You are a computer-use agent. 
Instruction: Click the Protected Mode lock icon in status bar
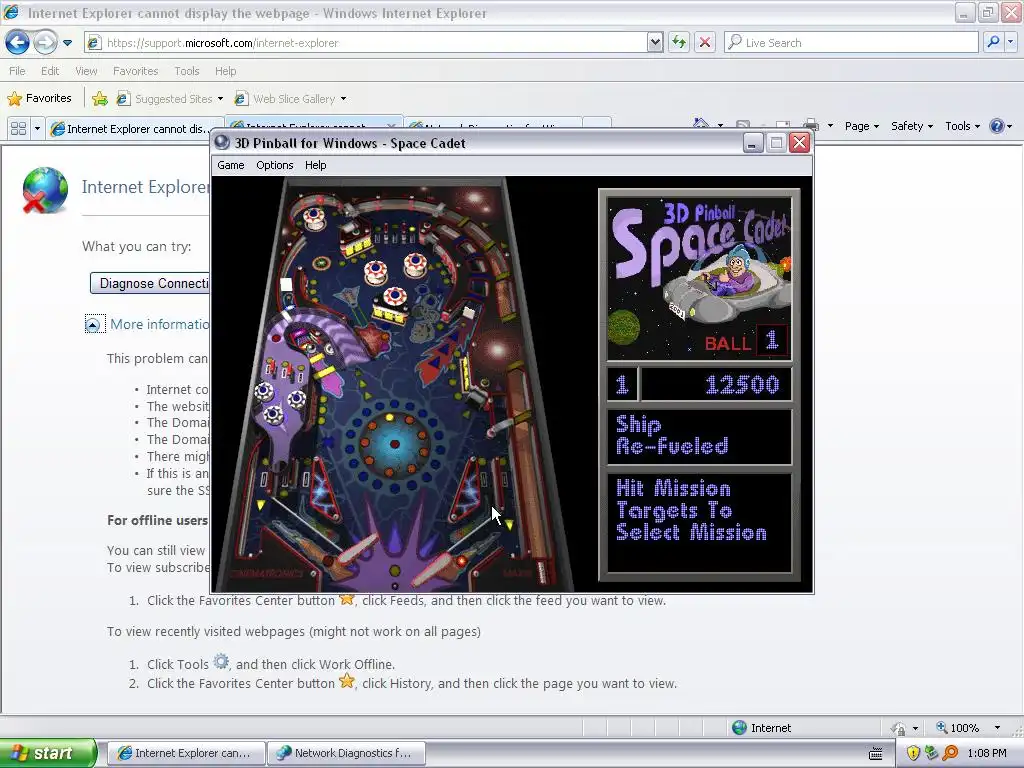coord(899,728)
